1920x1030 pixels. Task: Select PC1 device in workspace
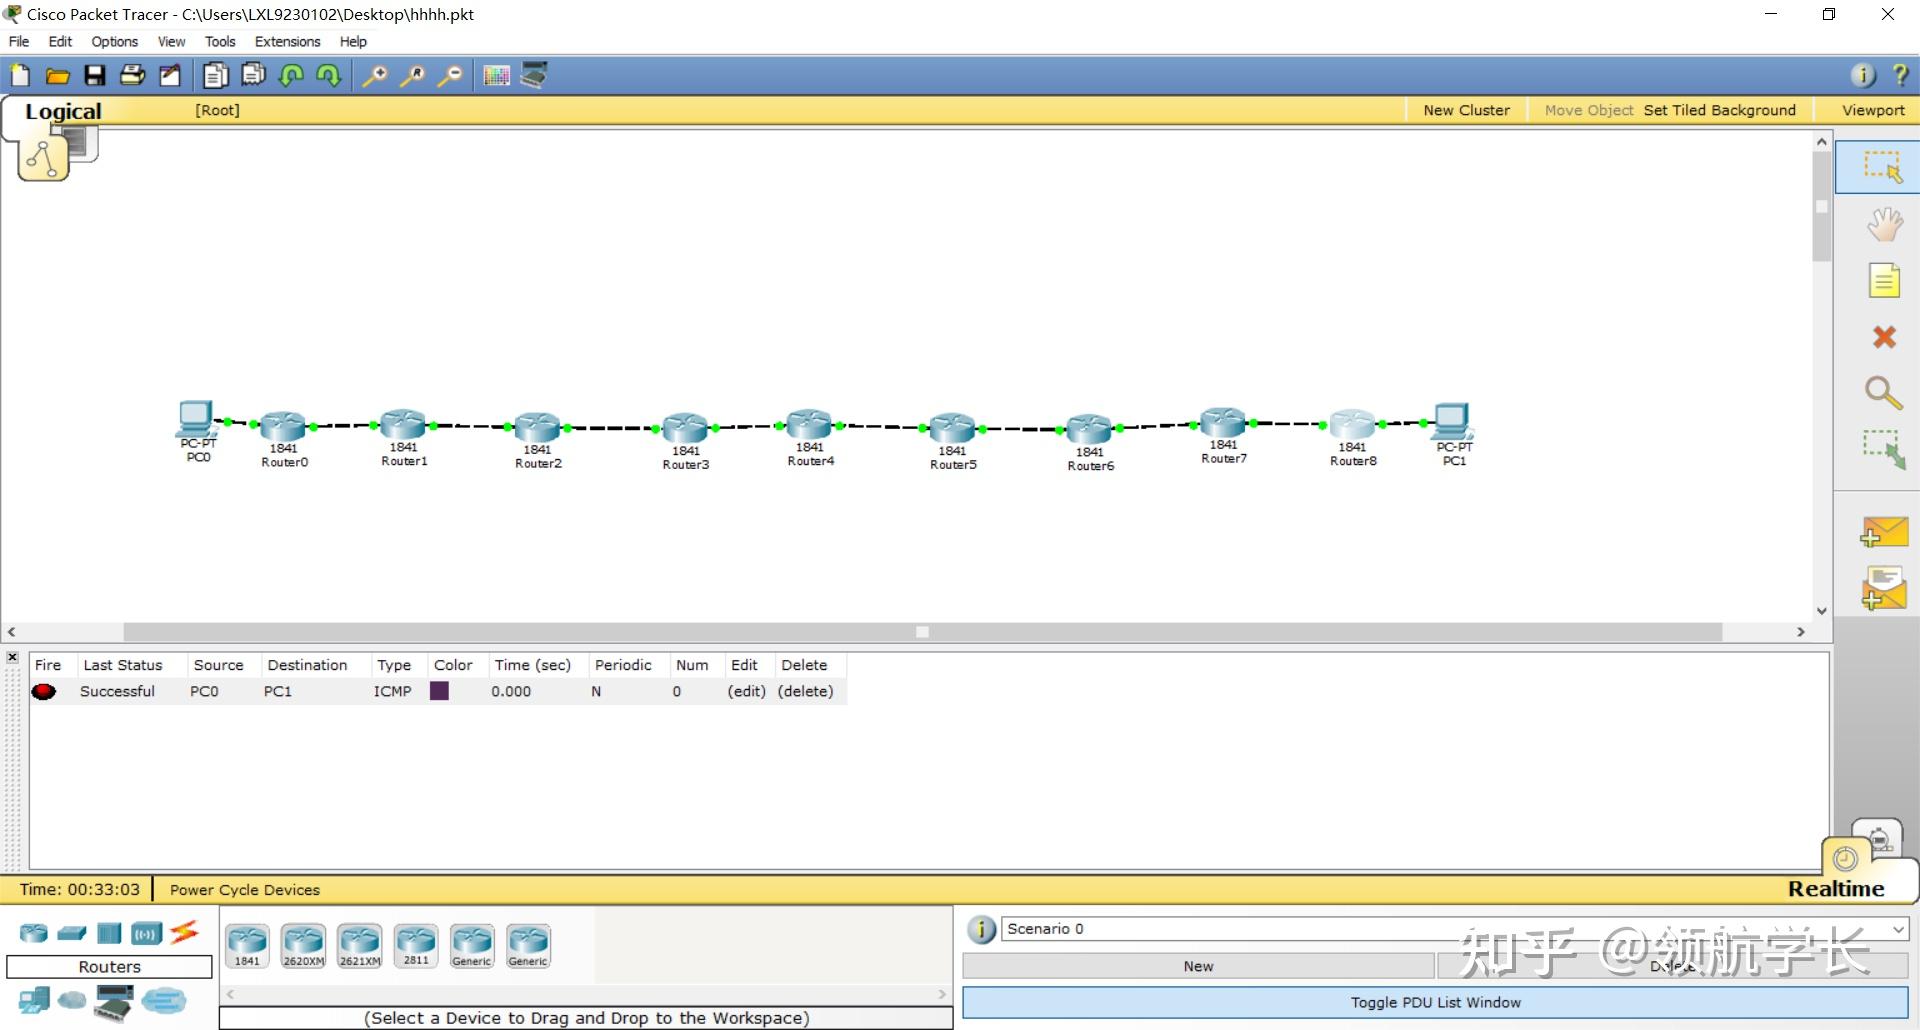point(1453,421)
